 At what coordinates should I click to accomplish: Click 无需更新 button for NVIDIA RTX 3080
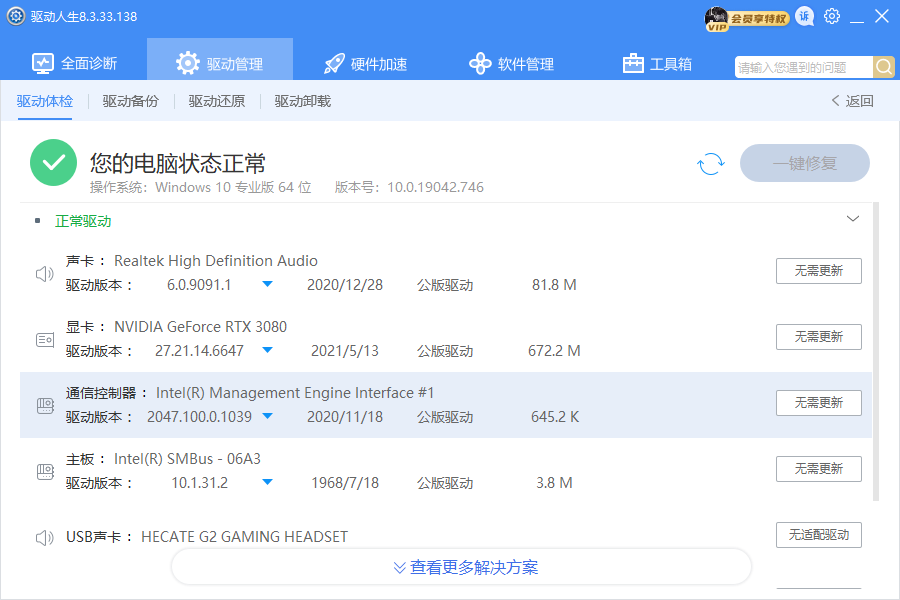[x=818, y=337]
